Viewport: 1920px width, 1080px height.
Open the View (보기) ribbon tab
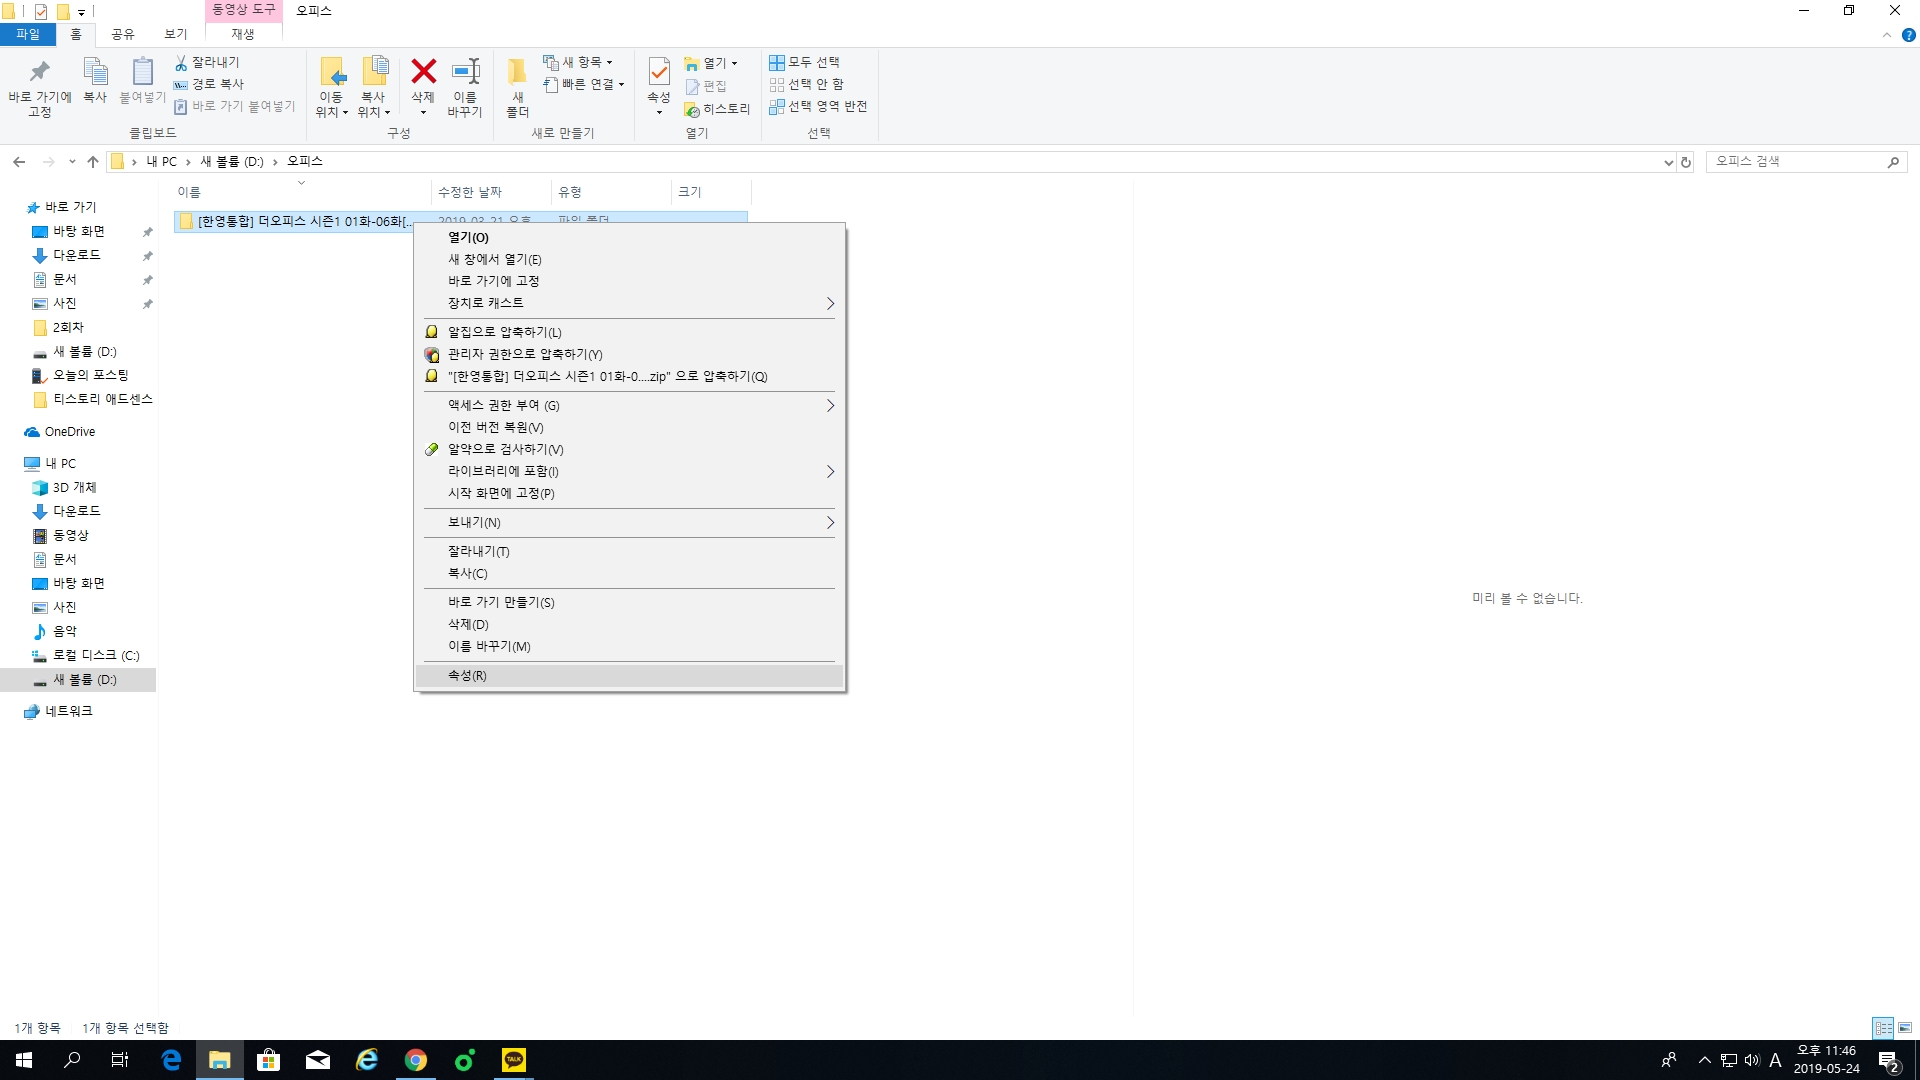tap(176, 34)
